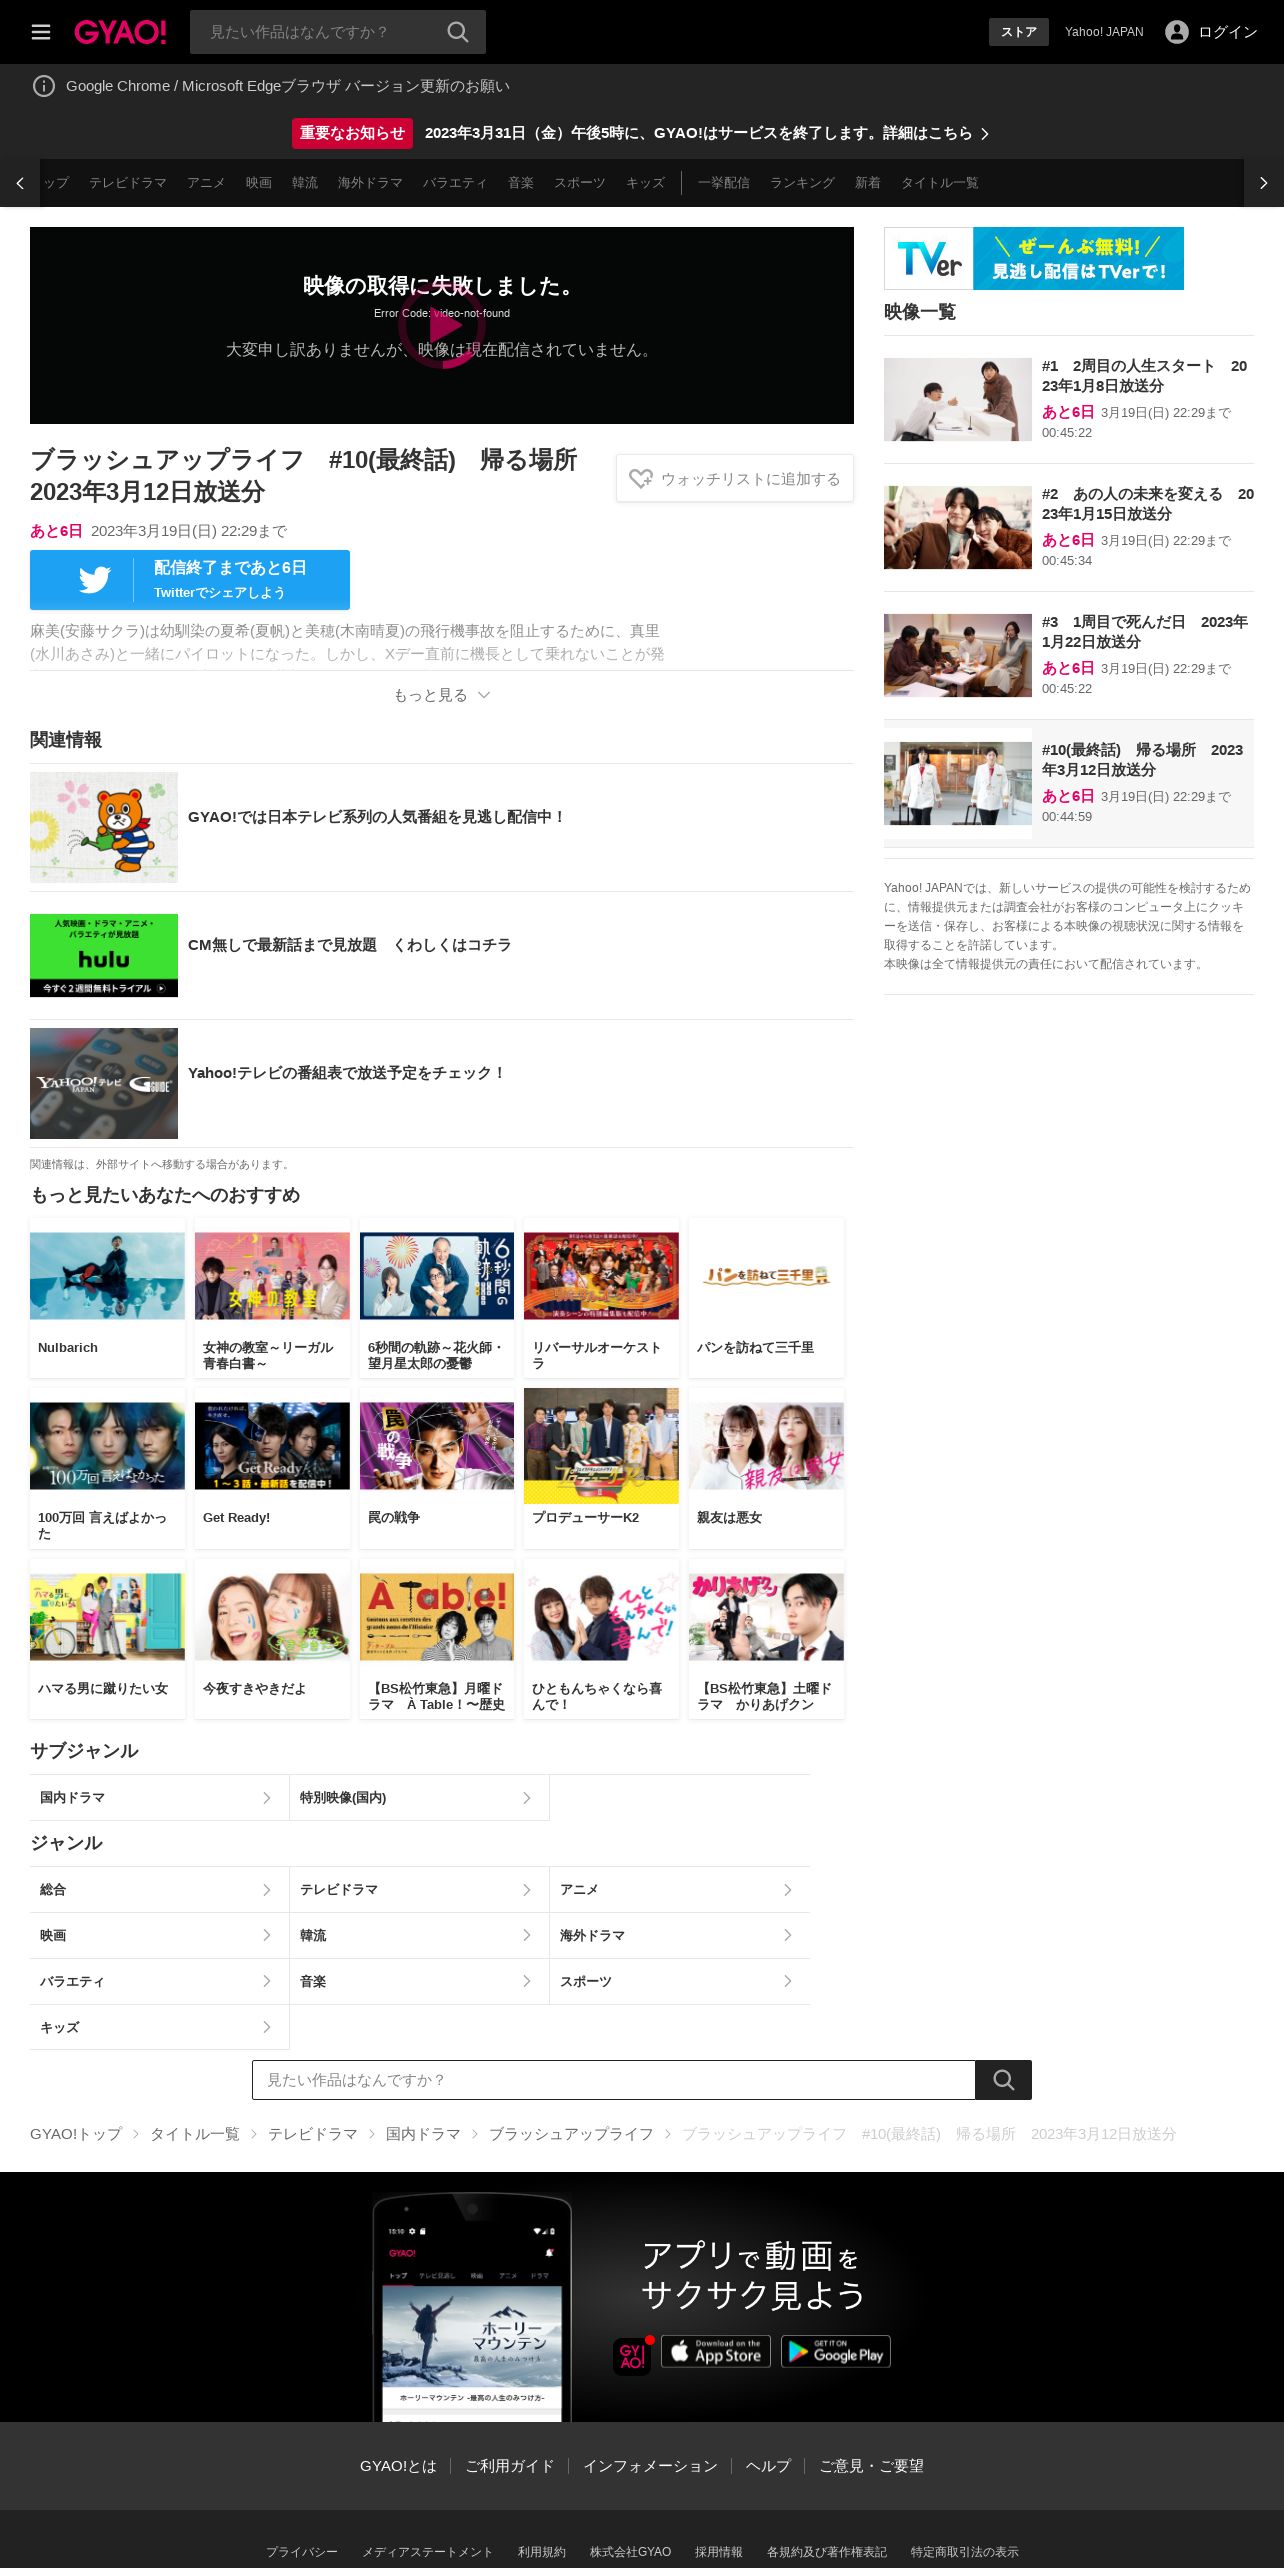Select アニメ in top navigation
The height and width of the screenshot is (2568, 1284).
click(206, 183)
